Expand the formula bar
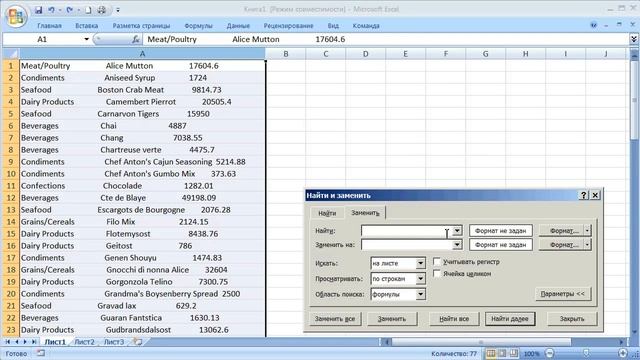640x360 pixels. (x=634, y=39)
